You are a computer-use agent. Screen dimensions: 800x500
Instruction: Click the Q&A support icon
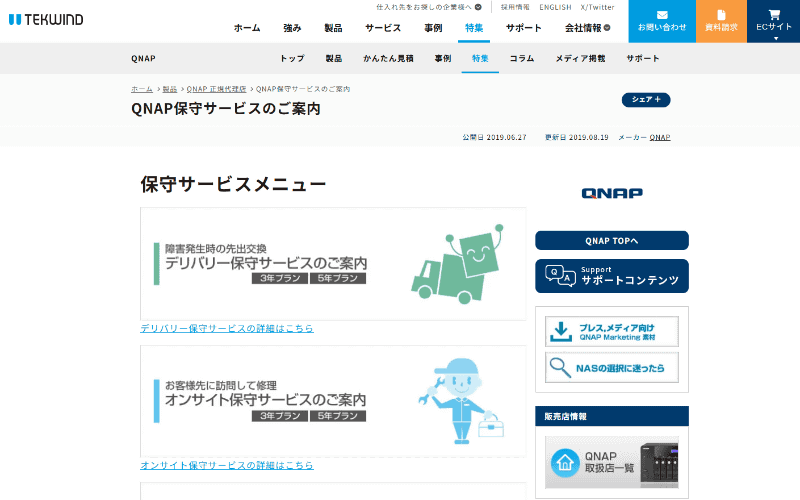(x=560, y=276)
